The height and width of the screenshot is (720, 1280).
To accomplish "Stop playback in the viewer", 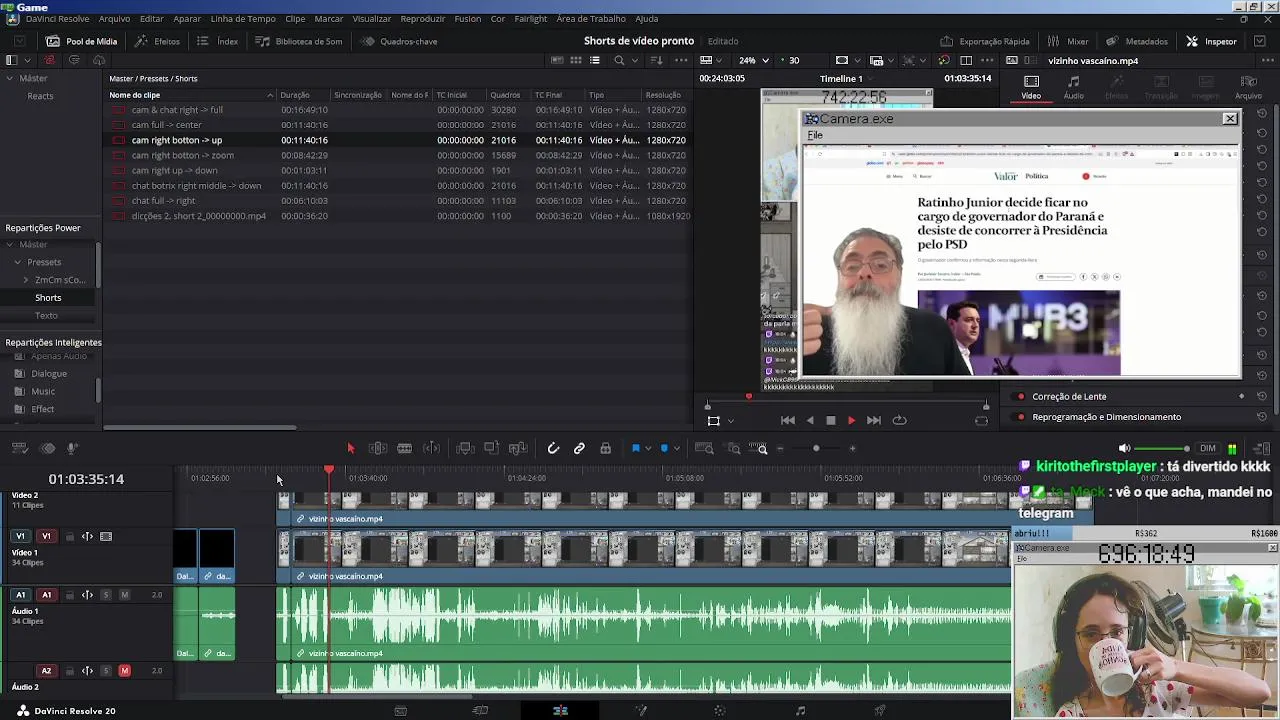I will click(x=830, y=421).
